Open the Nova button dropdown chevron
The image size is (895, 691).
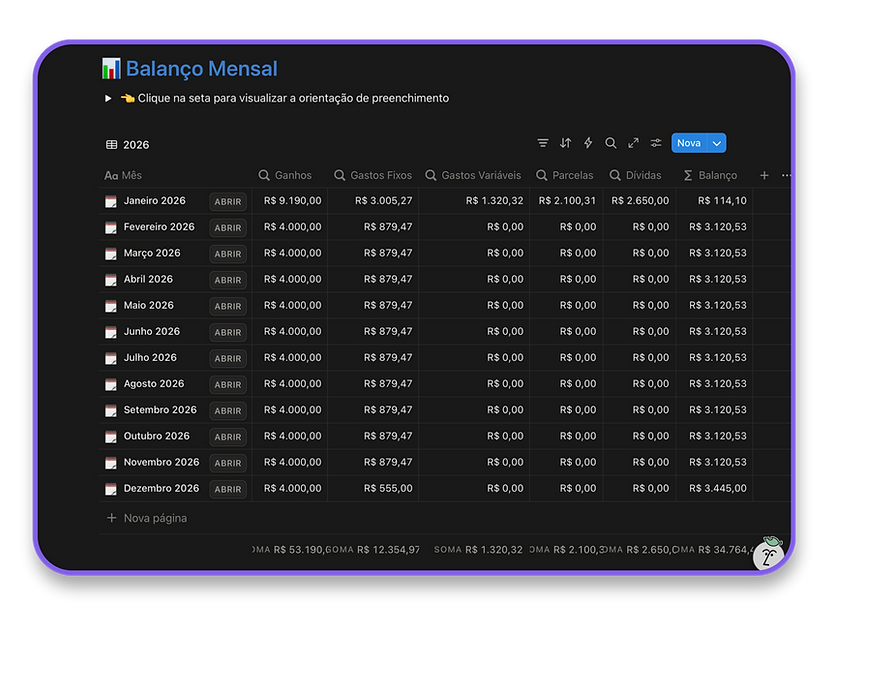tap(716, 143)
